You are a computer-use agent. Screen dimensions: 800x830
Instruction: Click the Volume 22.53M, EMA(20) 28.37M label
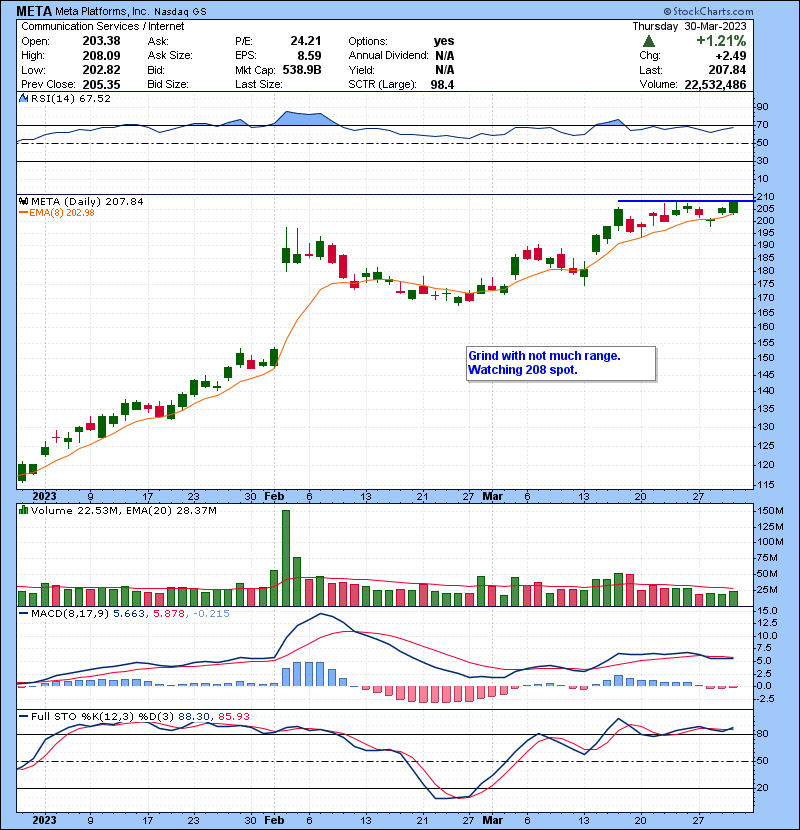[124, 510]
